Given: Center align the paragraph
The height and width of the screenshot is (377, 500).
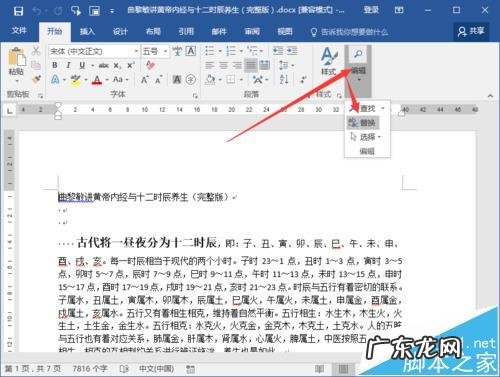Looking at the screenshot, I should 223,65.
